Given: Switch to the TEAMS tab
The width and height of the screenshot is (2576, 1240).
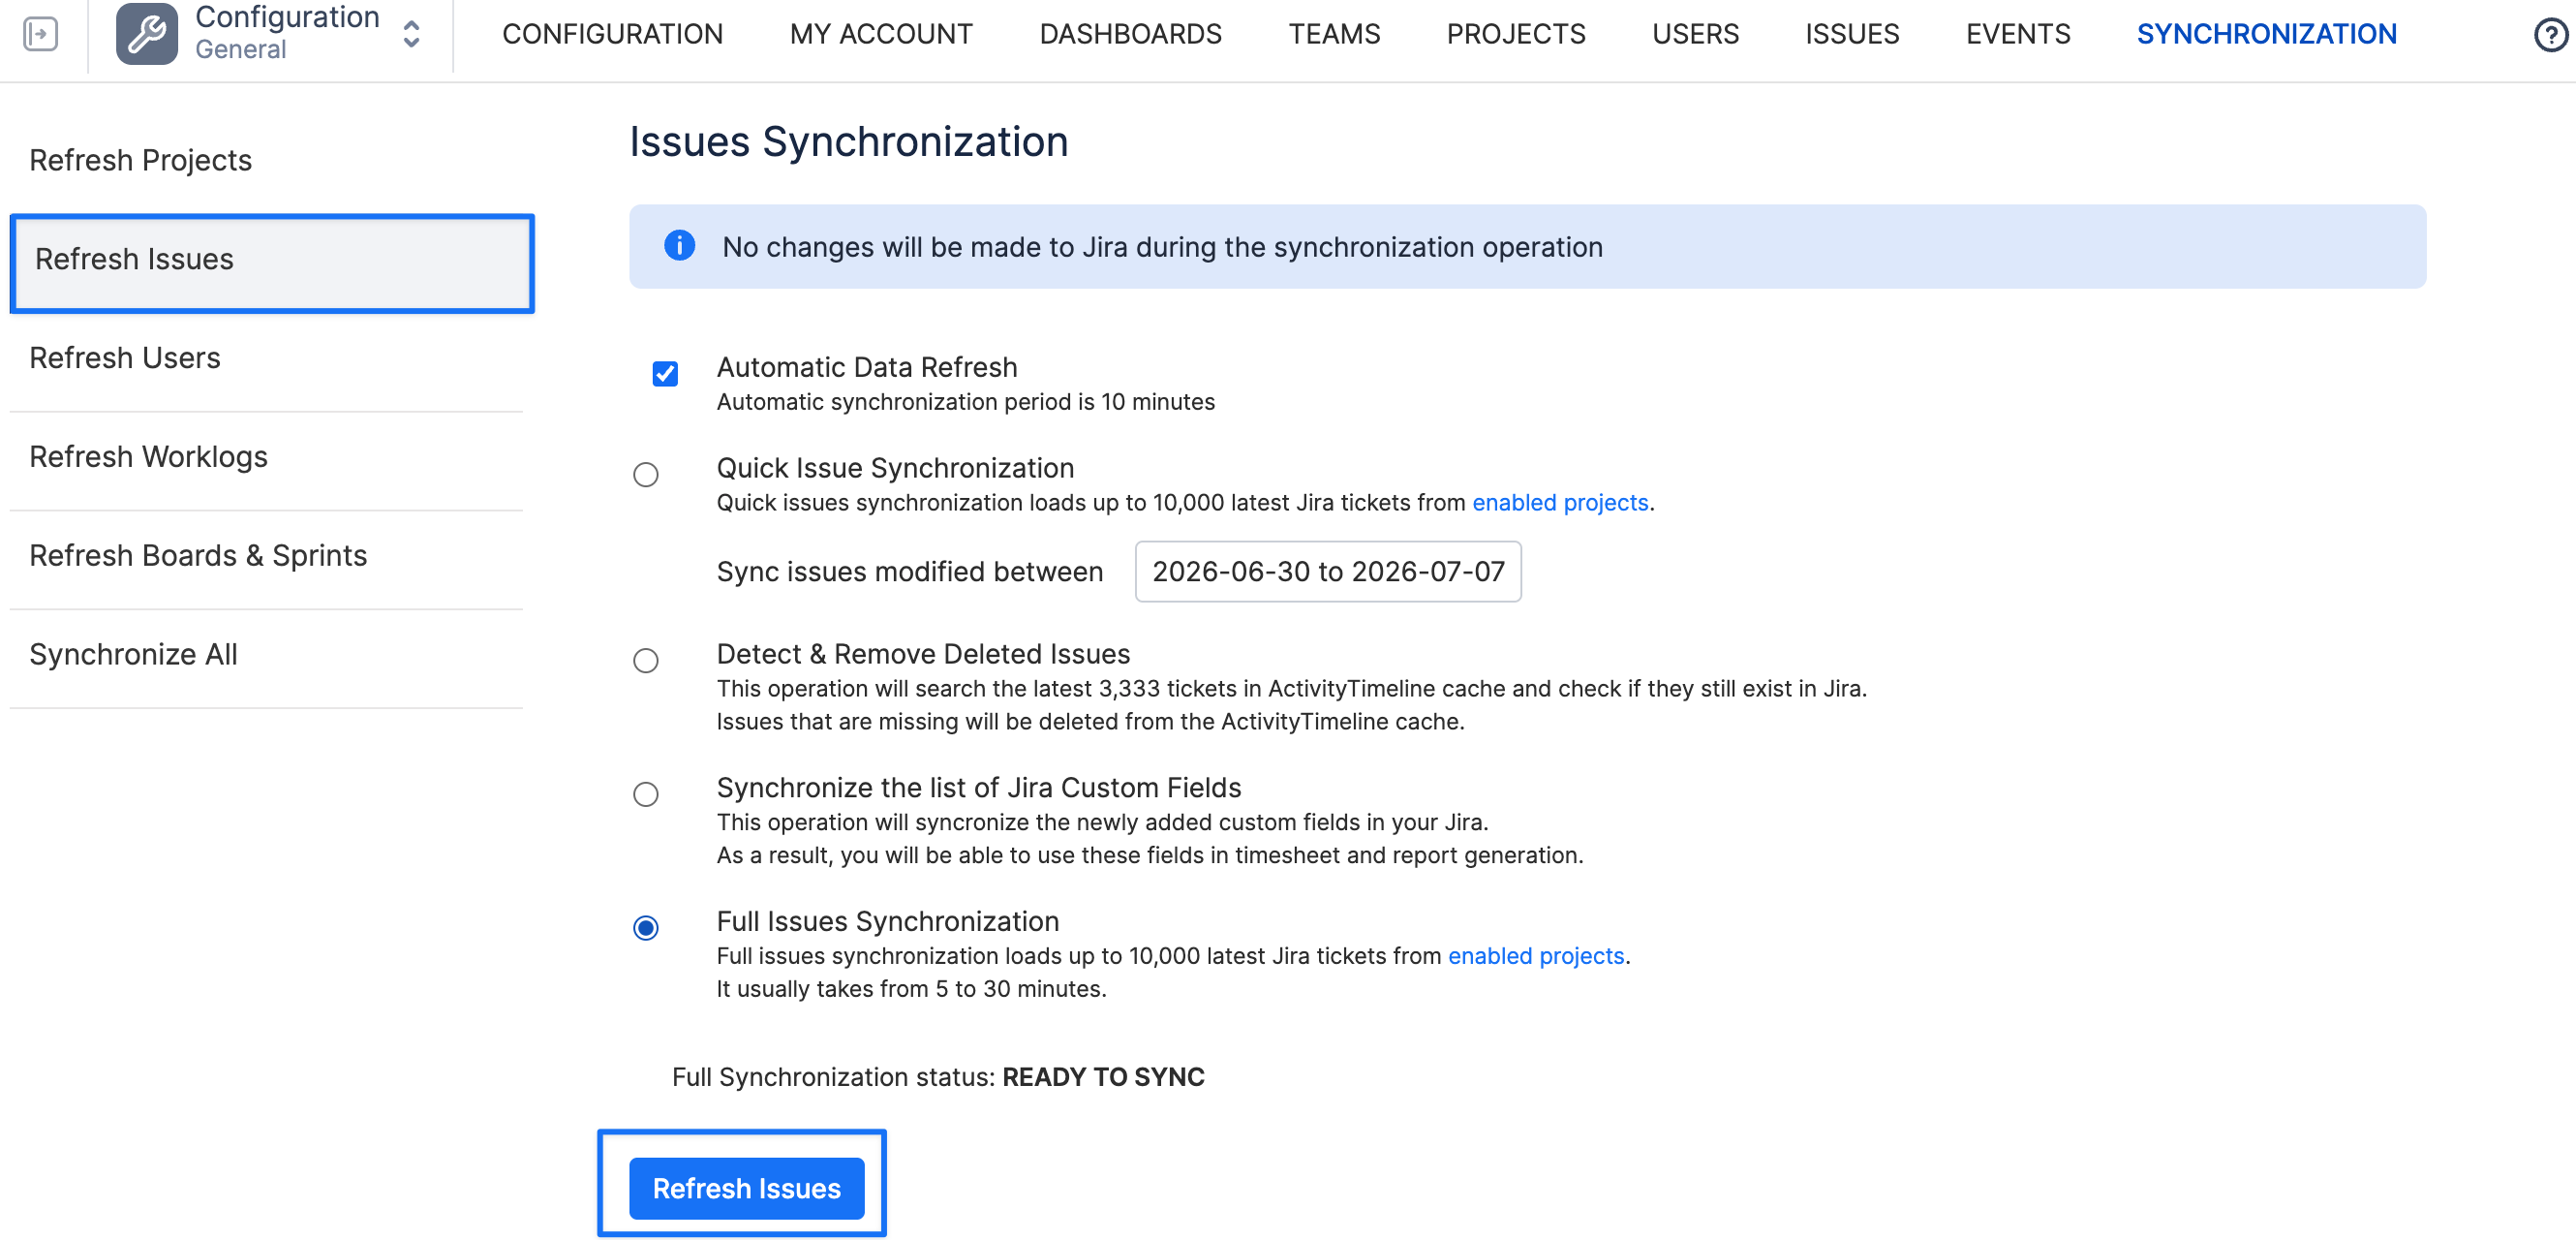Looking at the screenshot, I should 1334,34.
